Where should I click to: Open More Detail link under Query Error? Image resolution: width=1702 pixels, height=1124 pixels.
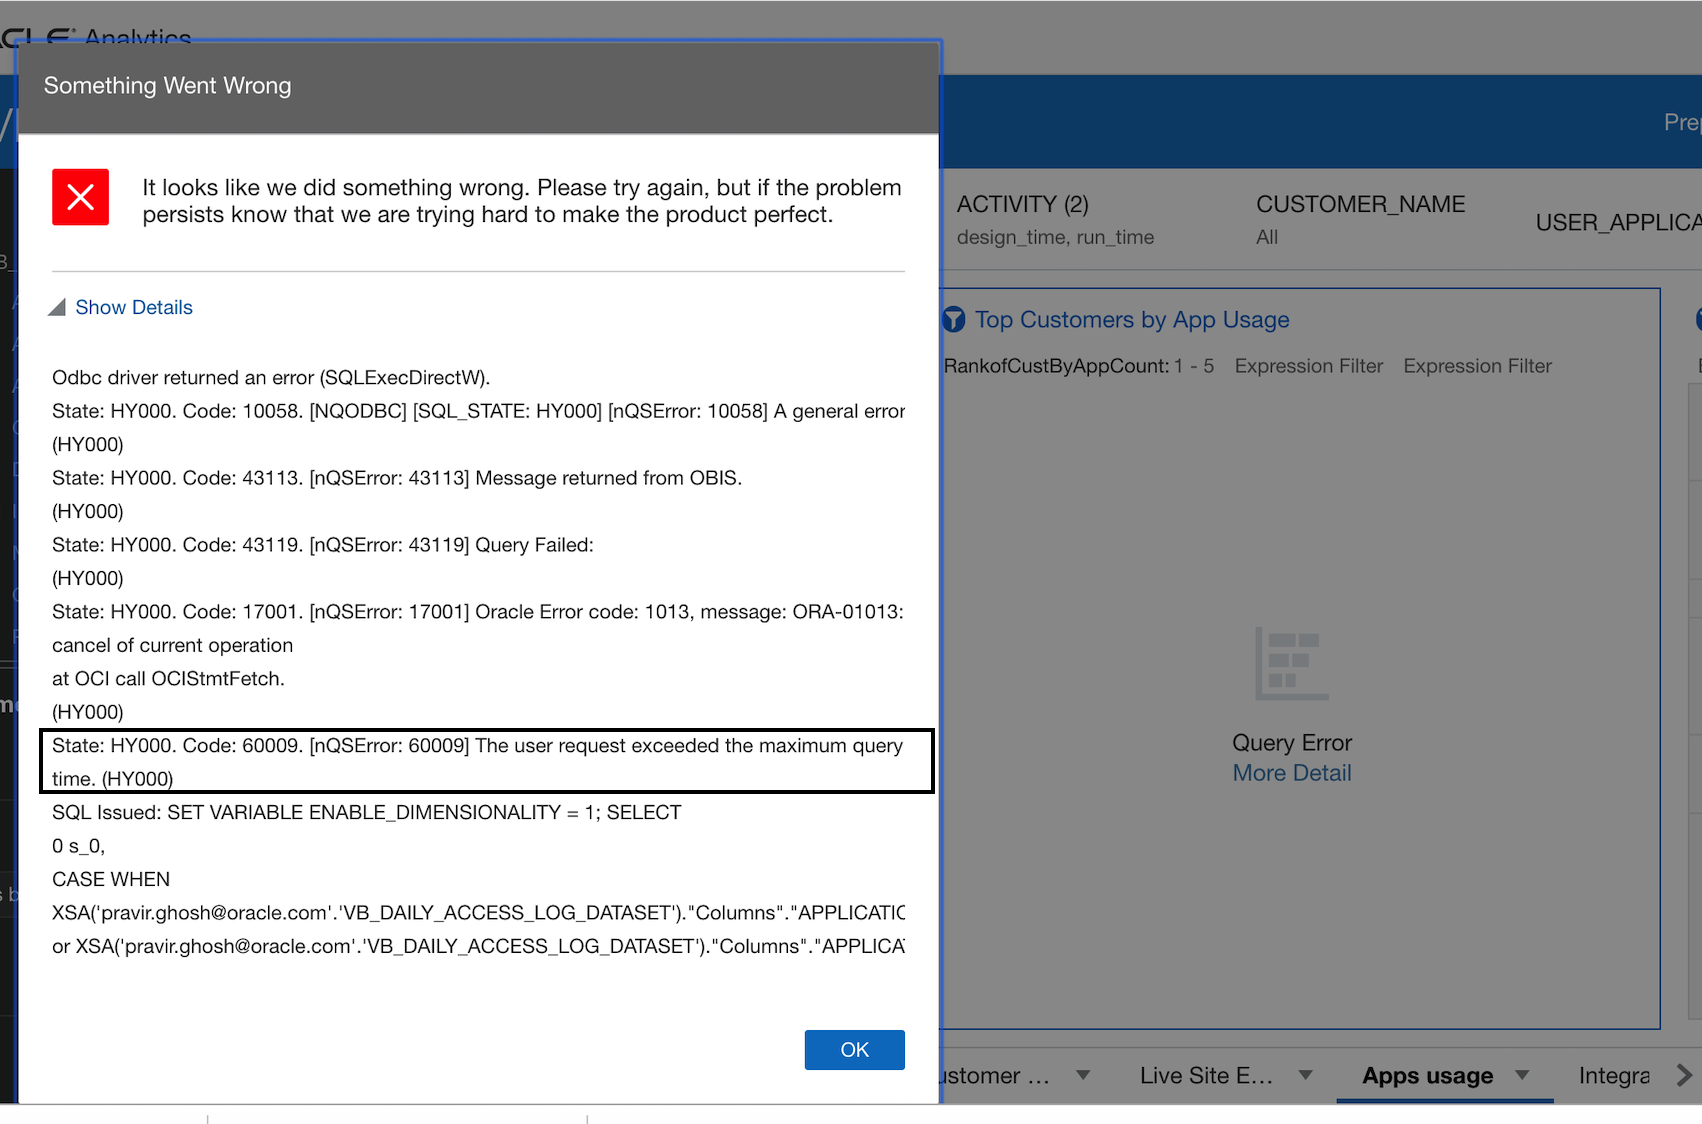click(1291, 773)
